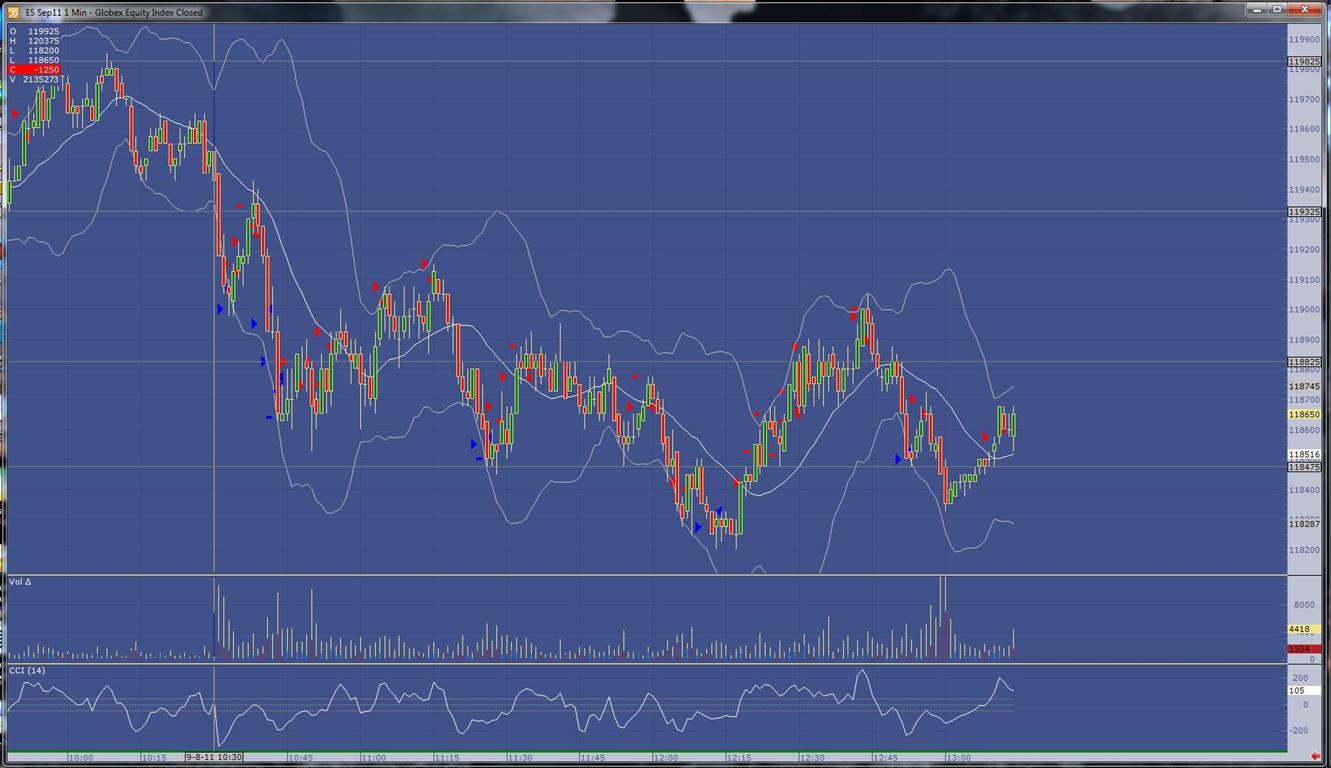Select the open value 'O 119925'

tap(35, 31)
